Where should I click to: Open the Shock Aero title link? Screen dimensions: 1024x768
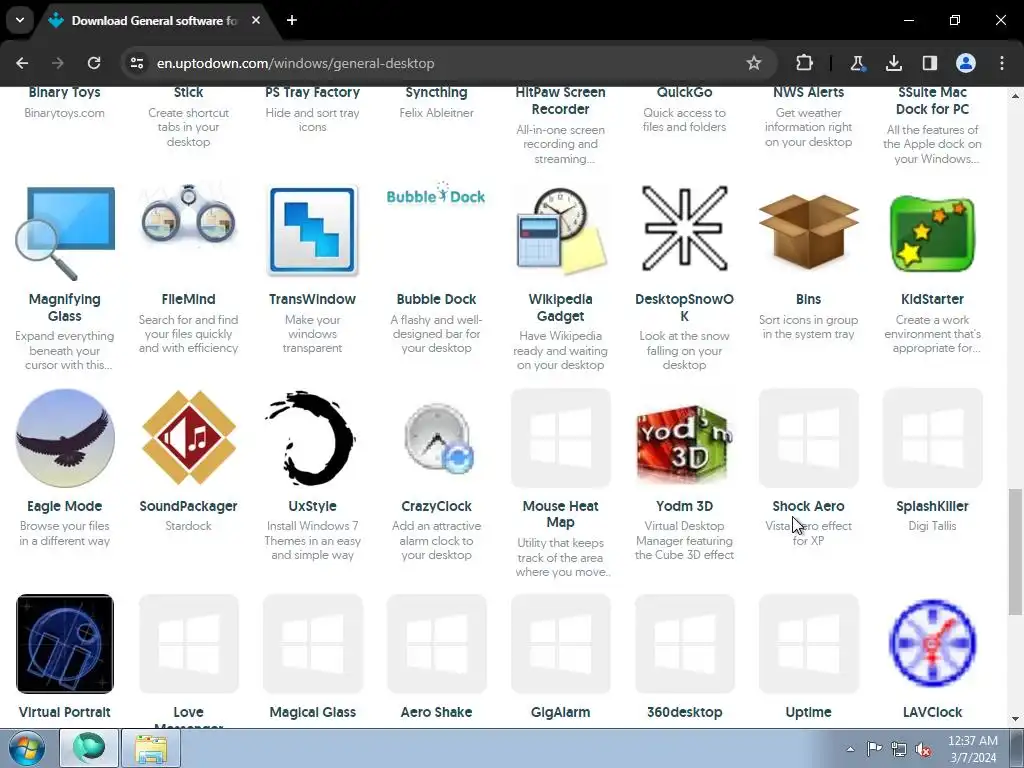click(x=808, y=506)
